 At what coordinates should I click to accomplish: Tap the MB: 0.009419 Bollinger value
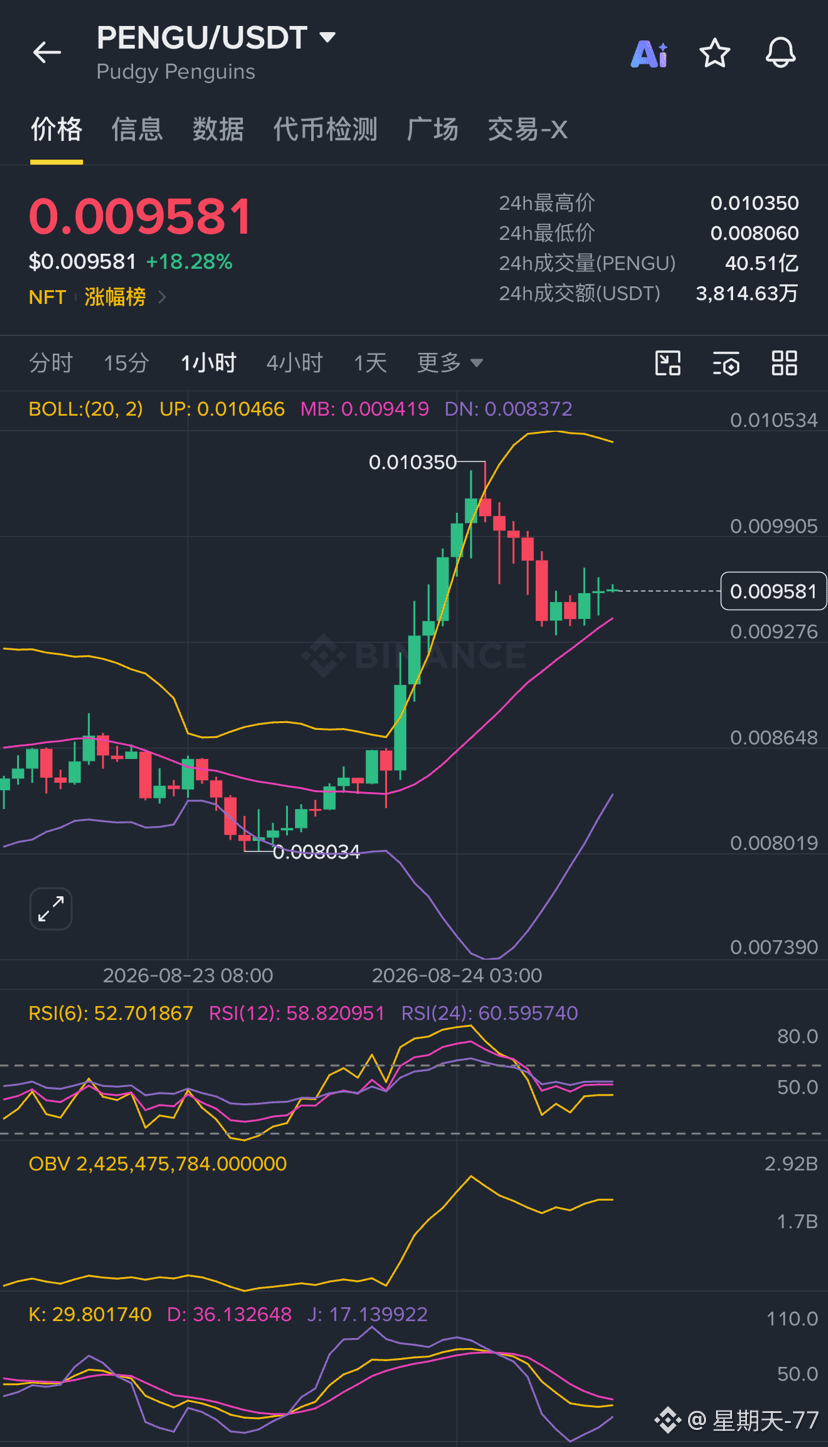(364, 409)
